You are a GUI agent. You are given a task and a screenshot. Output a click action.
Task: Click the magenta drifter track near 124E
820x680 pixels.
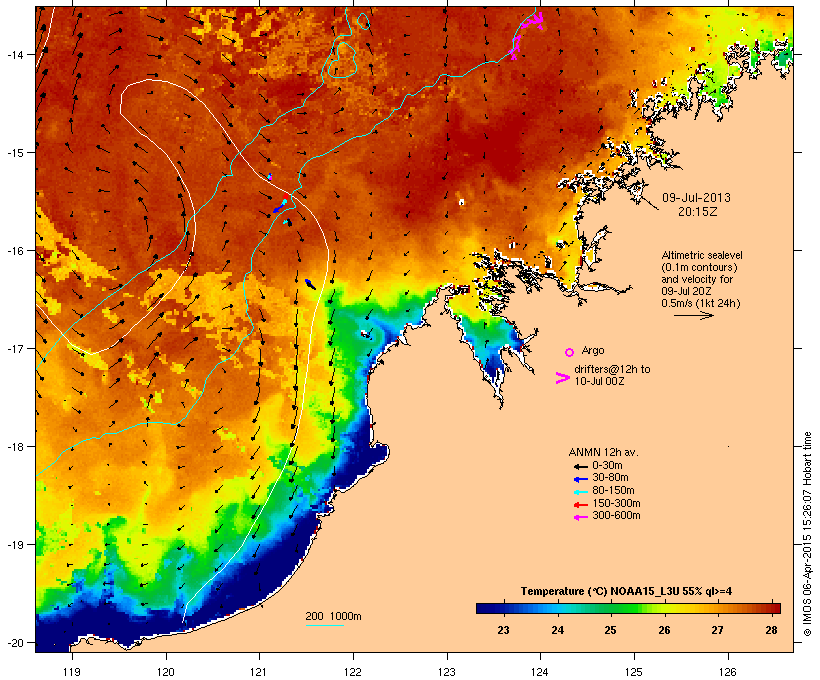click(x=528, y=34)
